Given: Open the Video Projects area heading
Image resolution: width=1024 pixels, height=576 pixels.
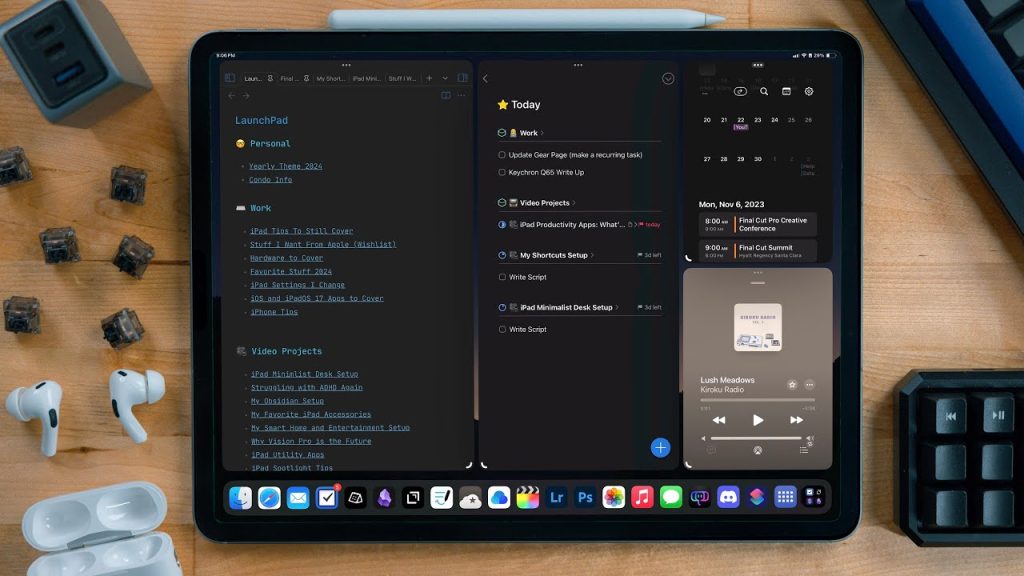Looking at the screenshot, I should 545,202.
